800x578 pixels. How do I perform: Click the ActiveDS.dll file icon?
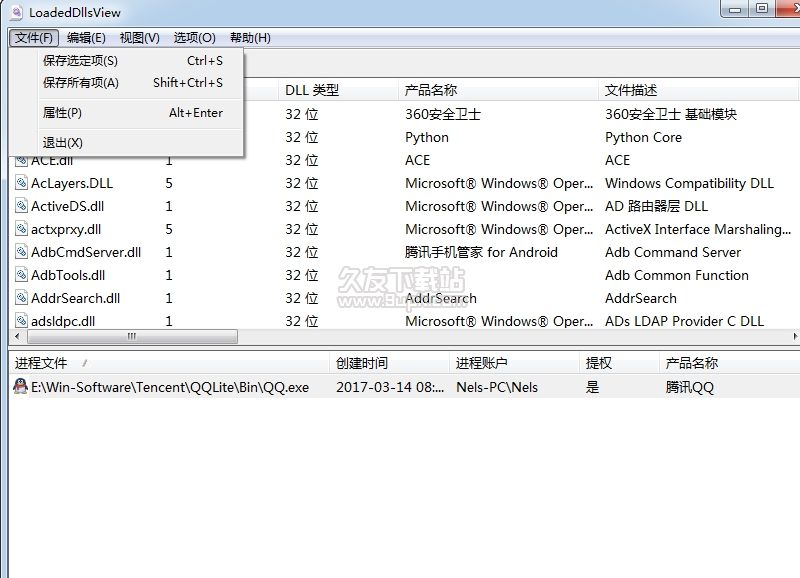tap(21, 206)
